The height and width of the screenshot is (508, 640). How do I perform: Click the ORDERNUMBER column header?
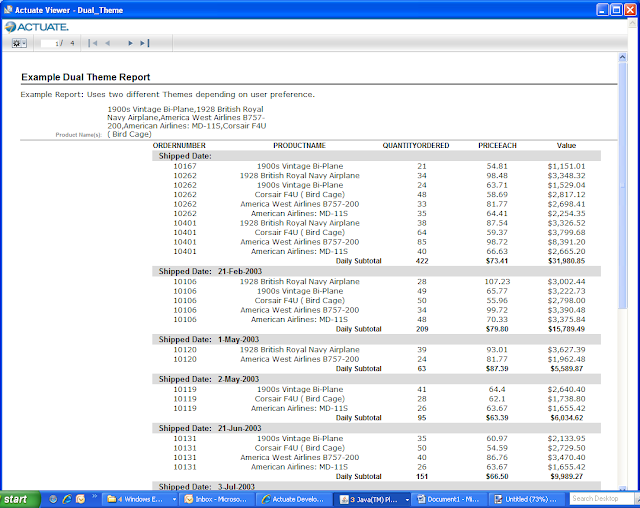click(x=179, y=146)
